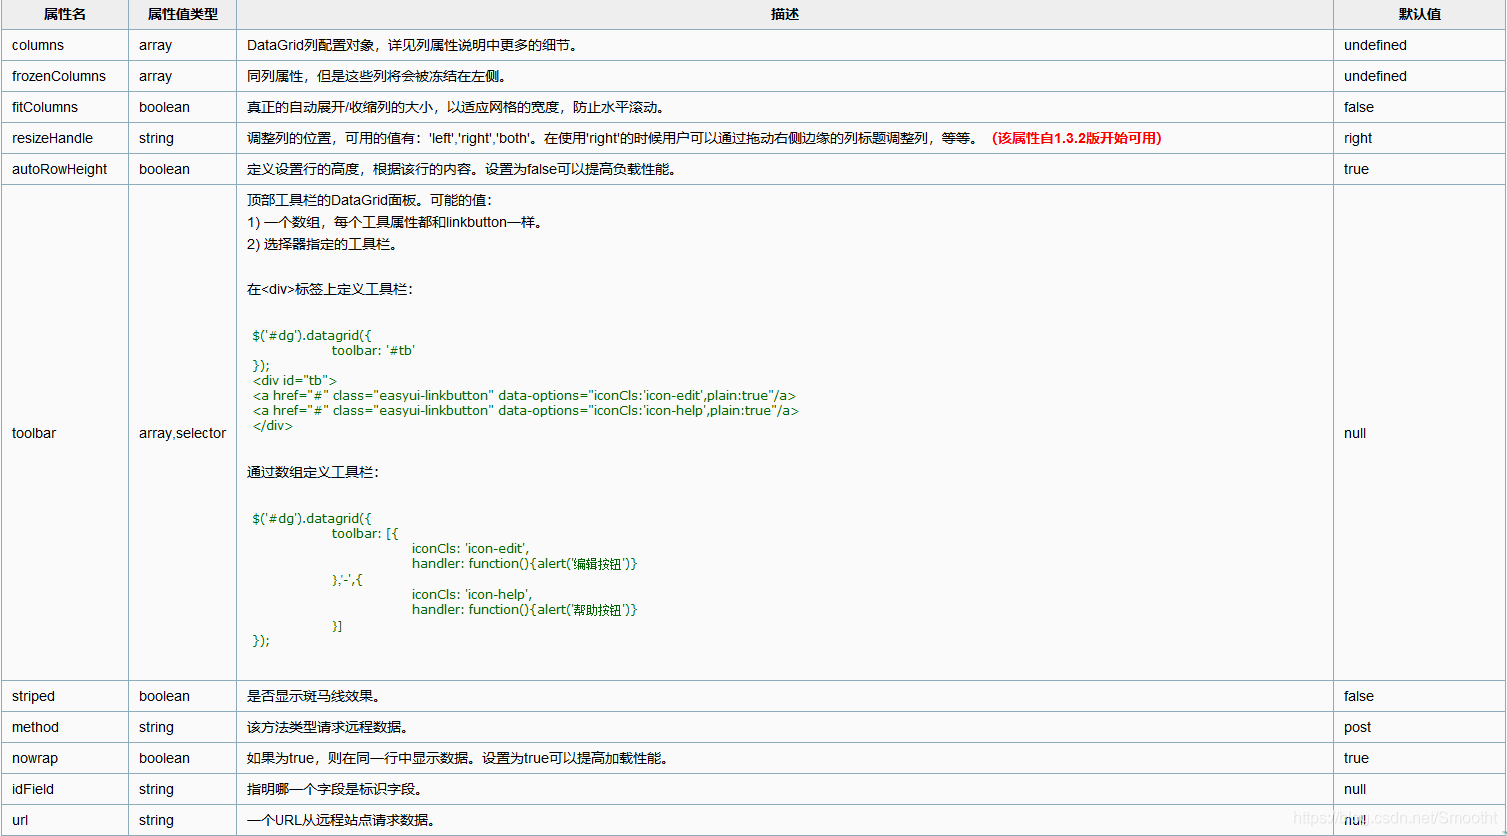The height and width of the screenshot is (836, 1507).
Task: Click the '1) 一个数组' description line
Action: click(x=397, y=222)
